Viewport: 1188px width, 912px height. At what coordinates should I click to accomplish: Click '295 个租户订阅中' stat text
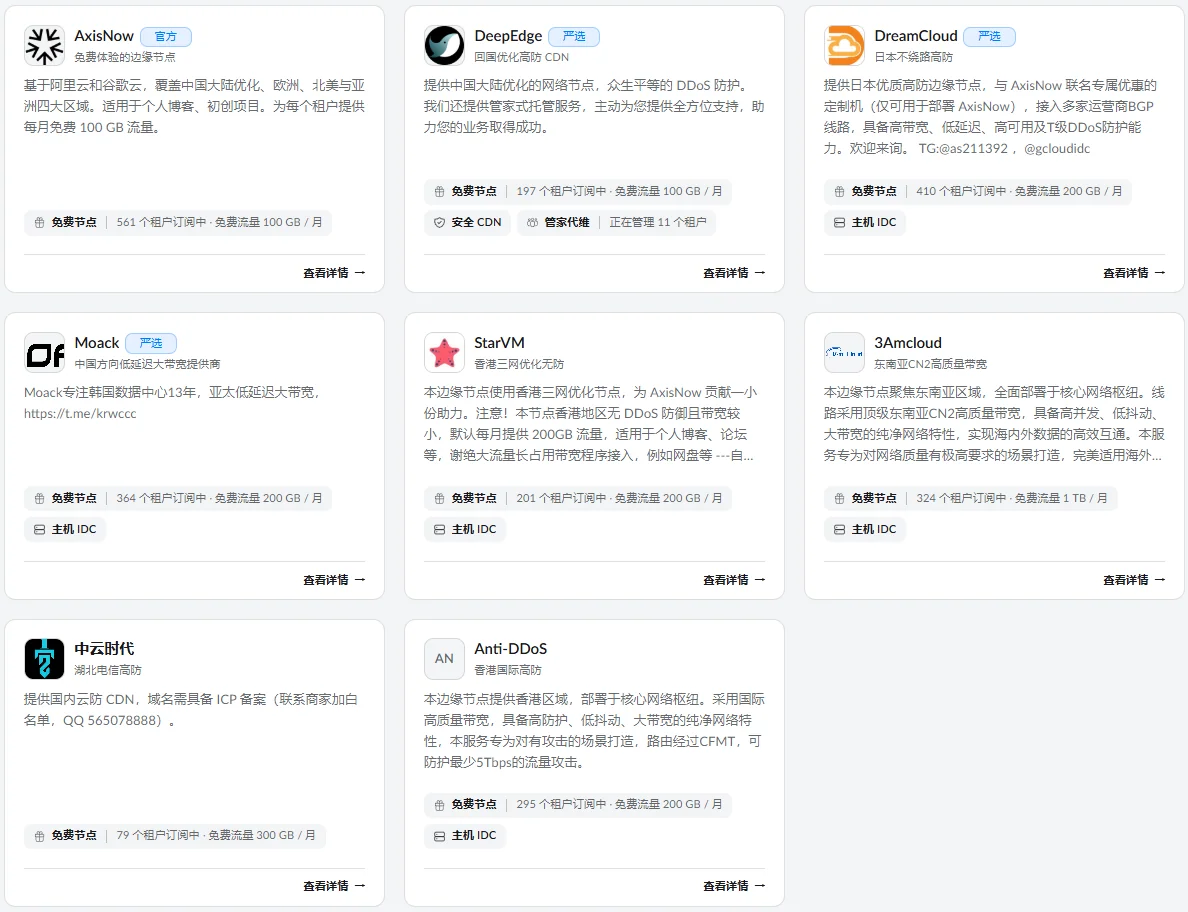tap(561, 804)
